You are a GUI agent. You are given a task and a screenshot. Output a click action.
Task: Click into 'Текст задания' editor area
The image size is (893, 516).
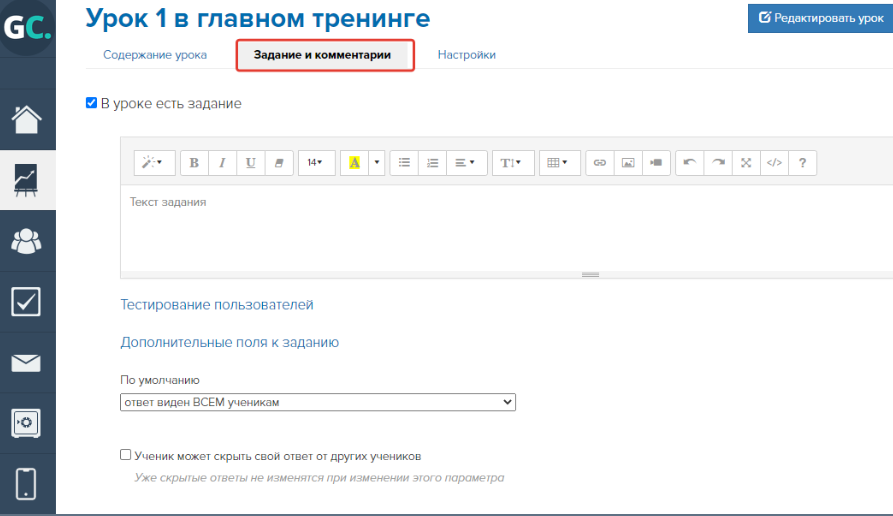507,228
